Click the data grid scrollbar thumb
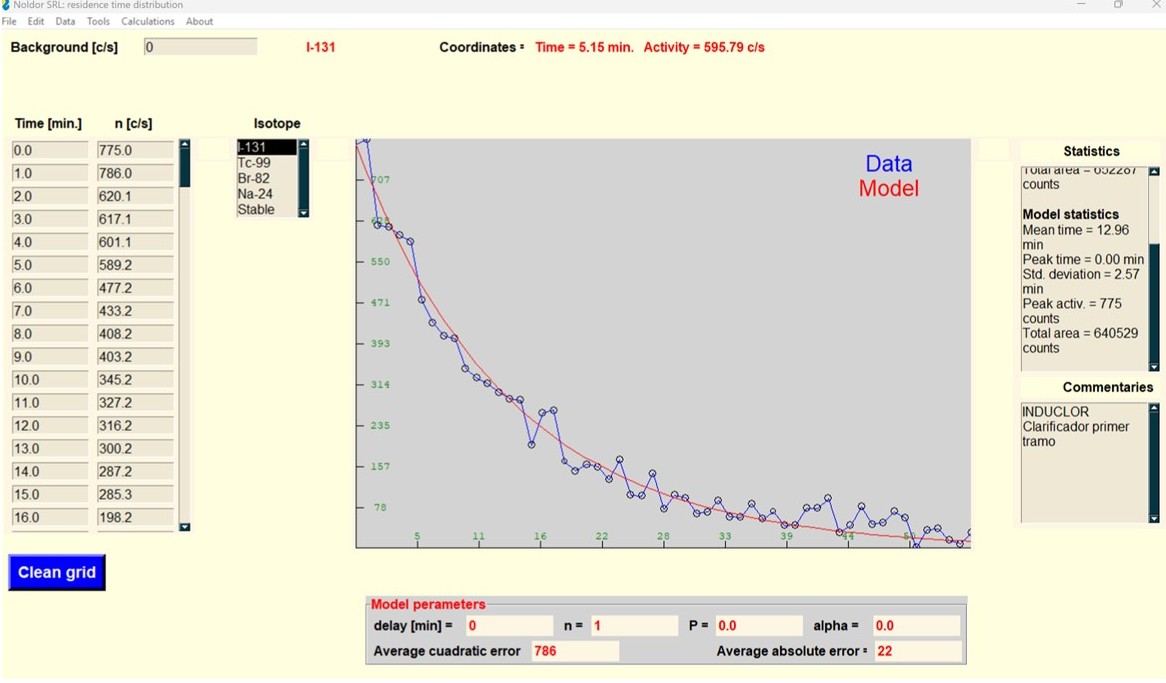 184,168
